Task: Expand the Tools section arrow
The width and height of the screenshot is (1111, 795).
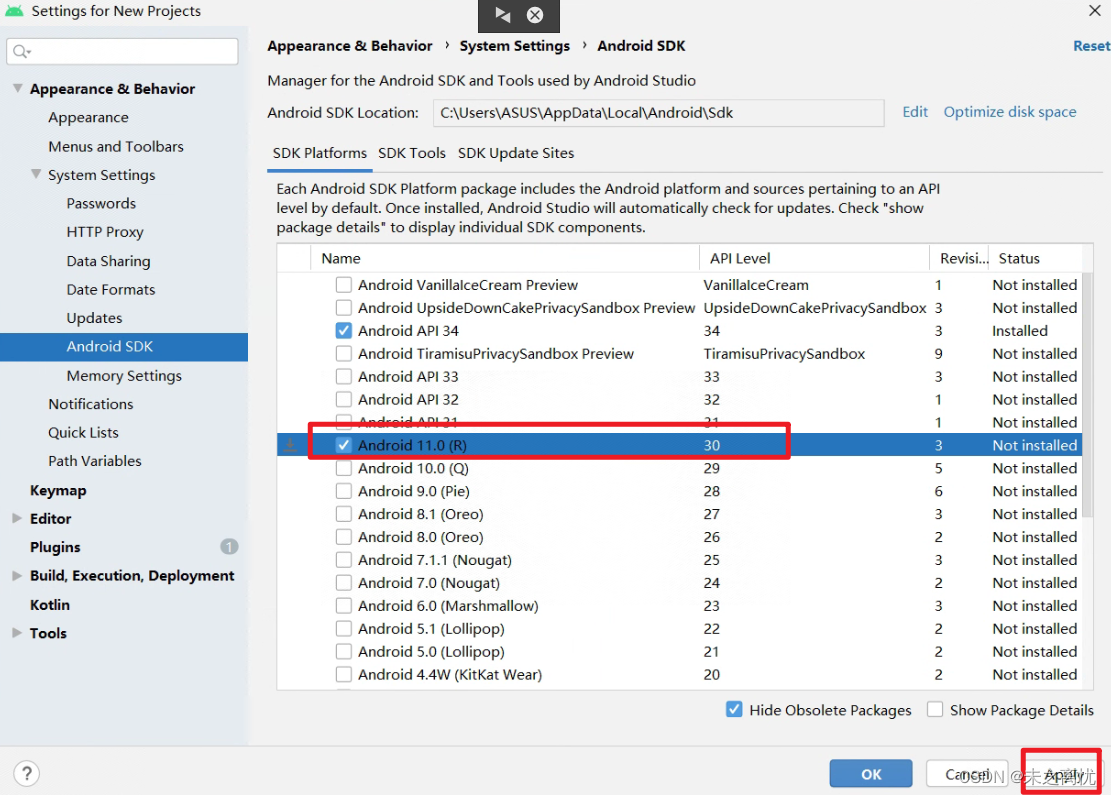Action: (17, 633)
